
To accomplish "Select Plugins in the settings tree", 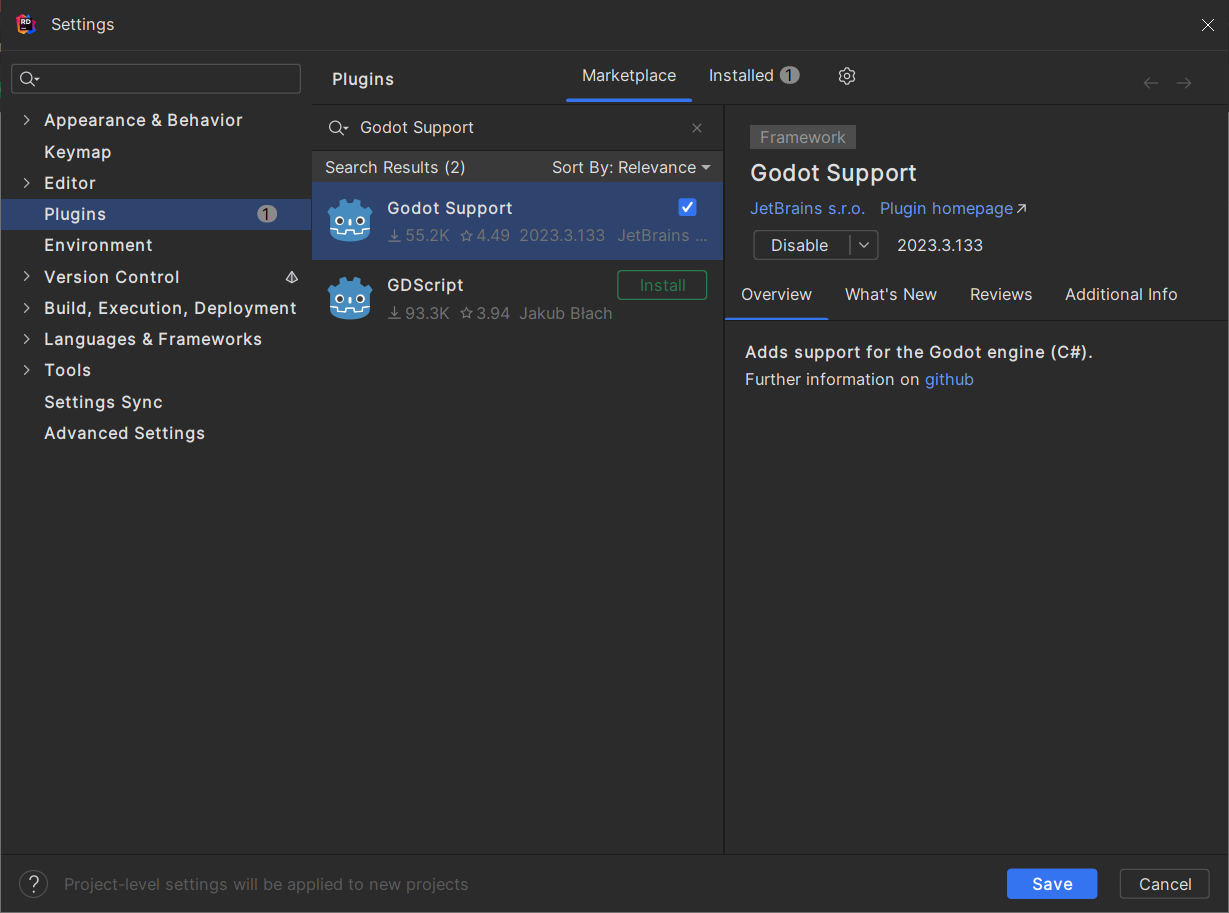I will point(156,214).
